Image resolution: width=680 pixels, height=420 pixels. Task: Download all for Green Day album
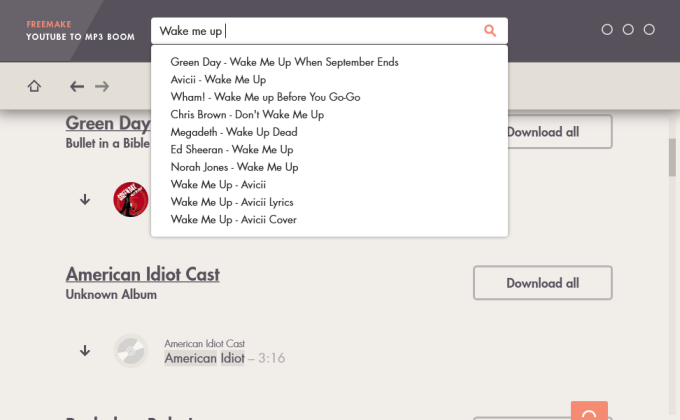click(559, 131)
